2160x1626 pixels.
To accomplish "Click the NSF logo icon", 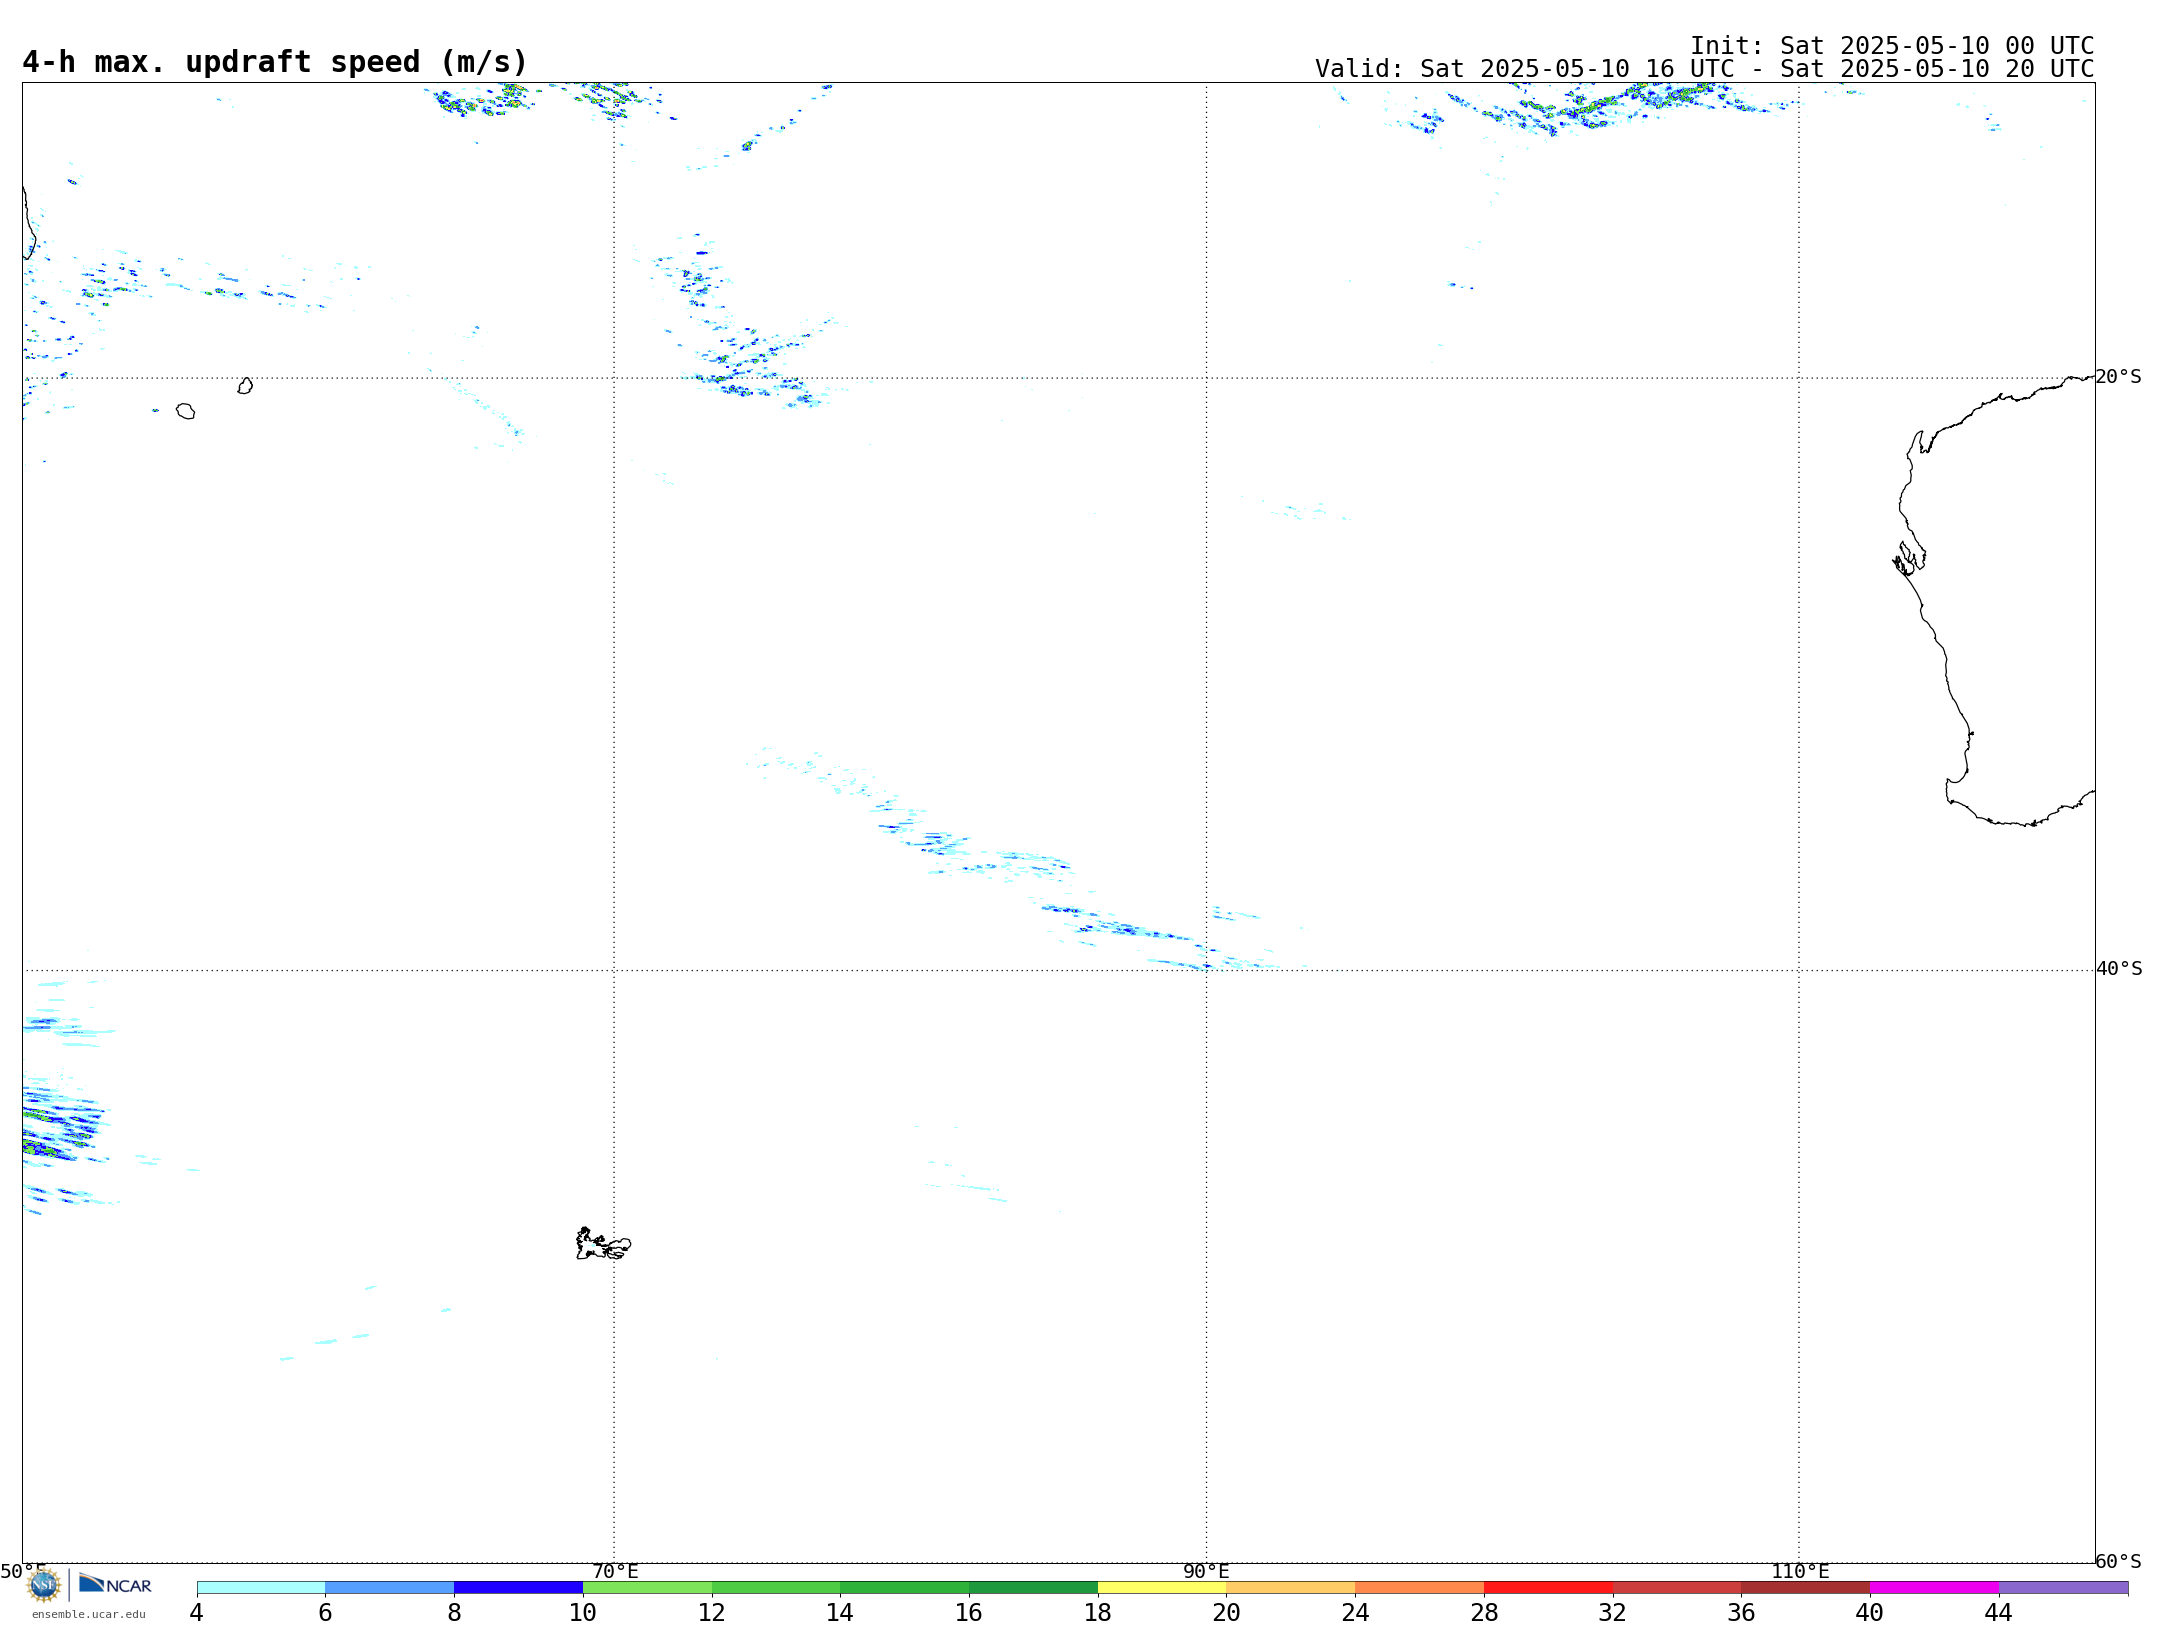I will [x=44, y=1585].
